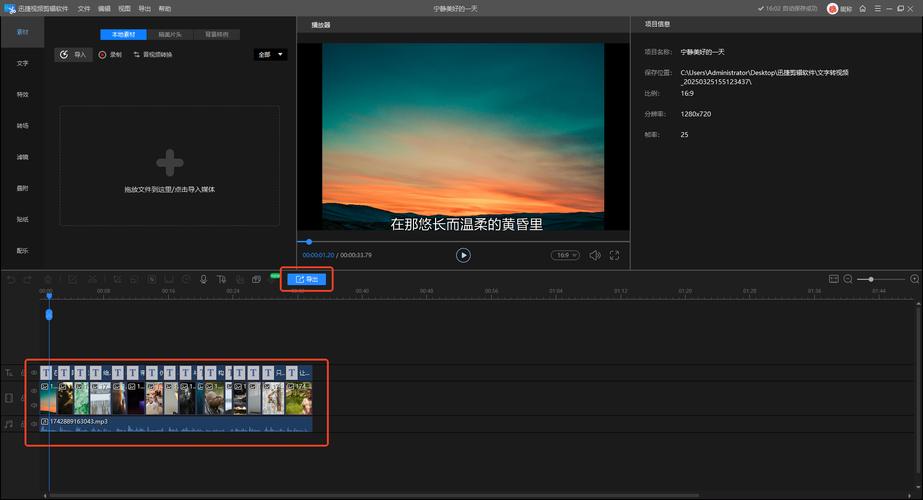Switch to the 本地素材 tab
The width and height of the screenshot is (923, 500).
124,34
